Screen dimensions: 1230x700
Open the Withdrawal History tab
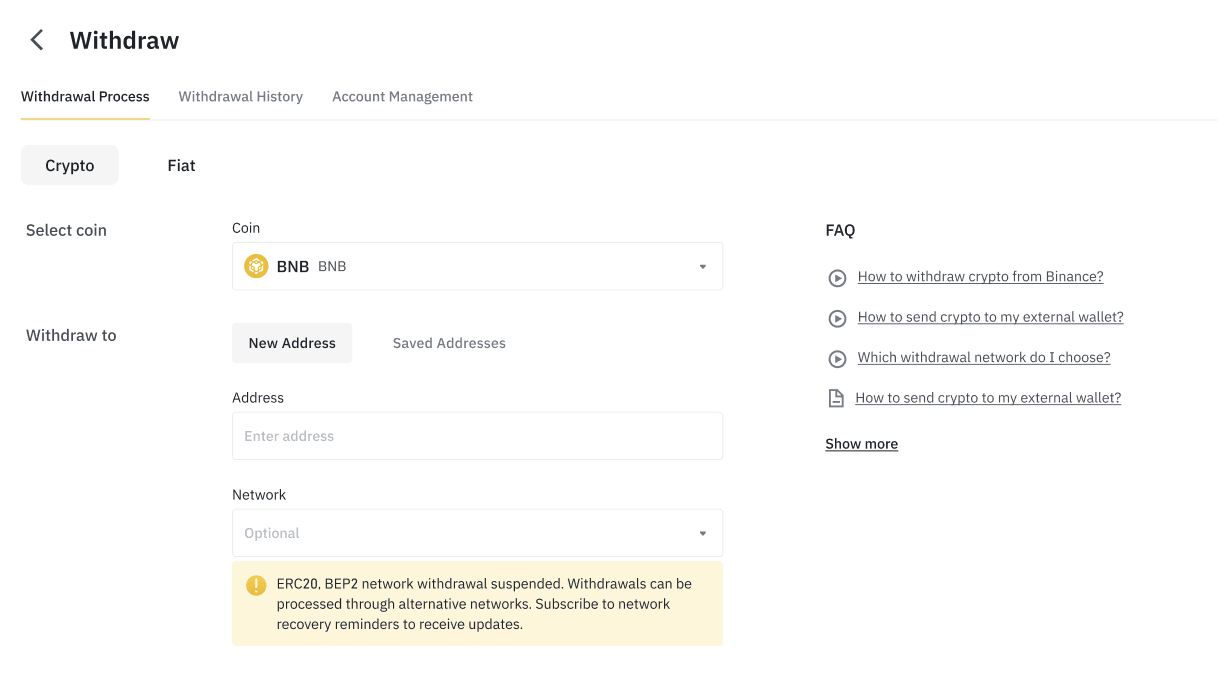(240, 97)
